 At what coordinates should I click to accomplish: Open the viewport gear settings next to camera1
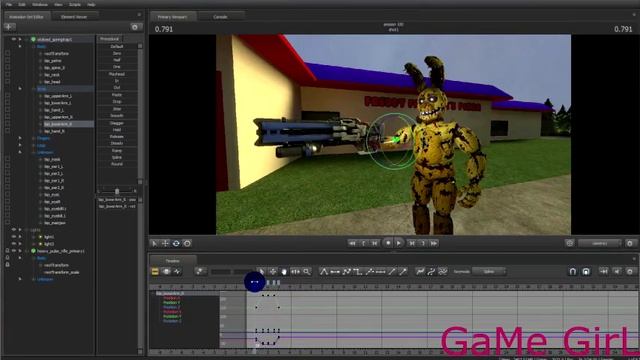[x=630, y=243]
